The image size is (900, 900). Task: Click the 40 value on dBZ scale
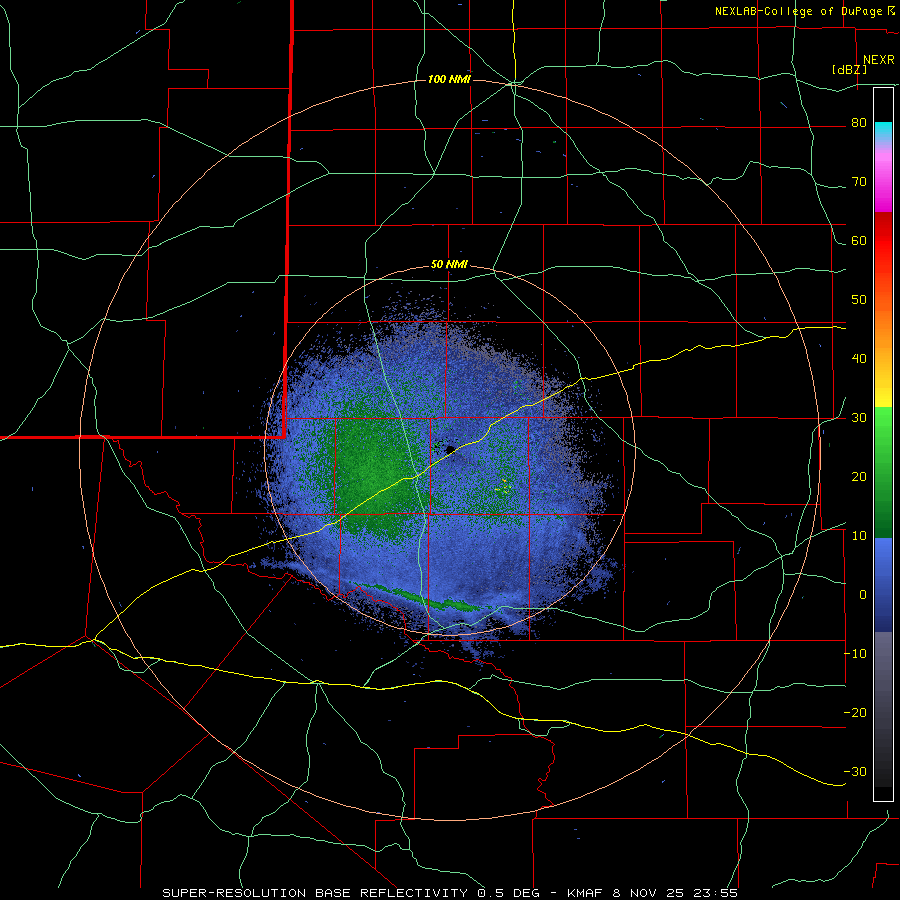pos(859,359)
